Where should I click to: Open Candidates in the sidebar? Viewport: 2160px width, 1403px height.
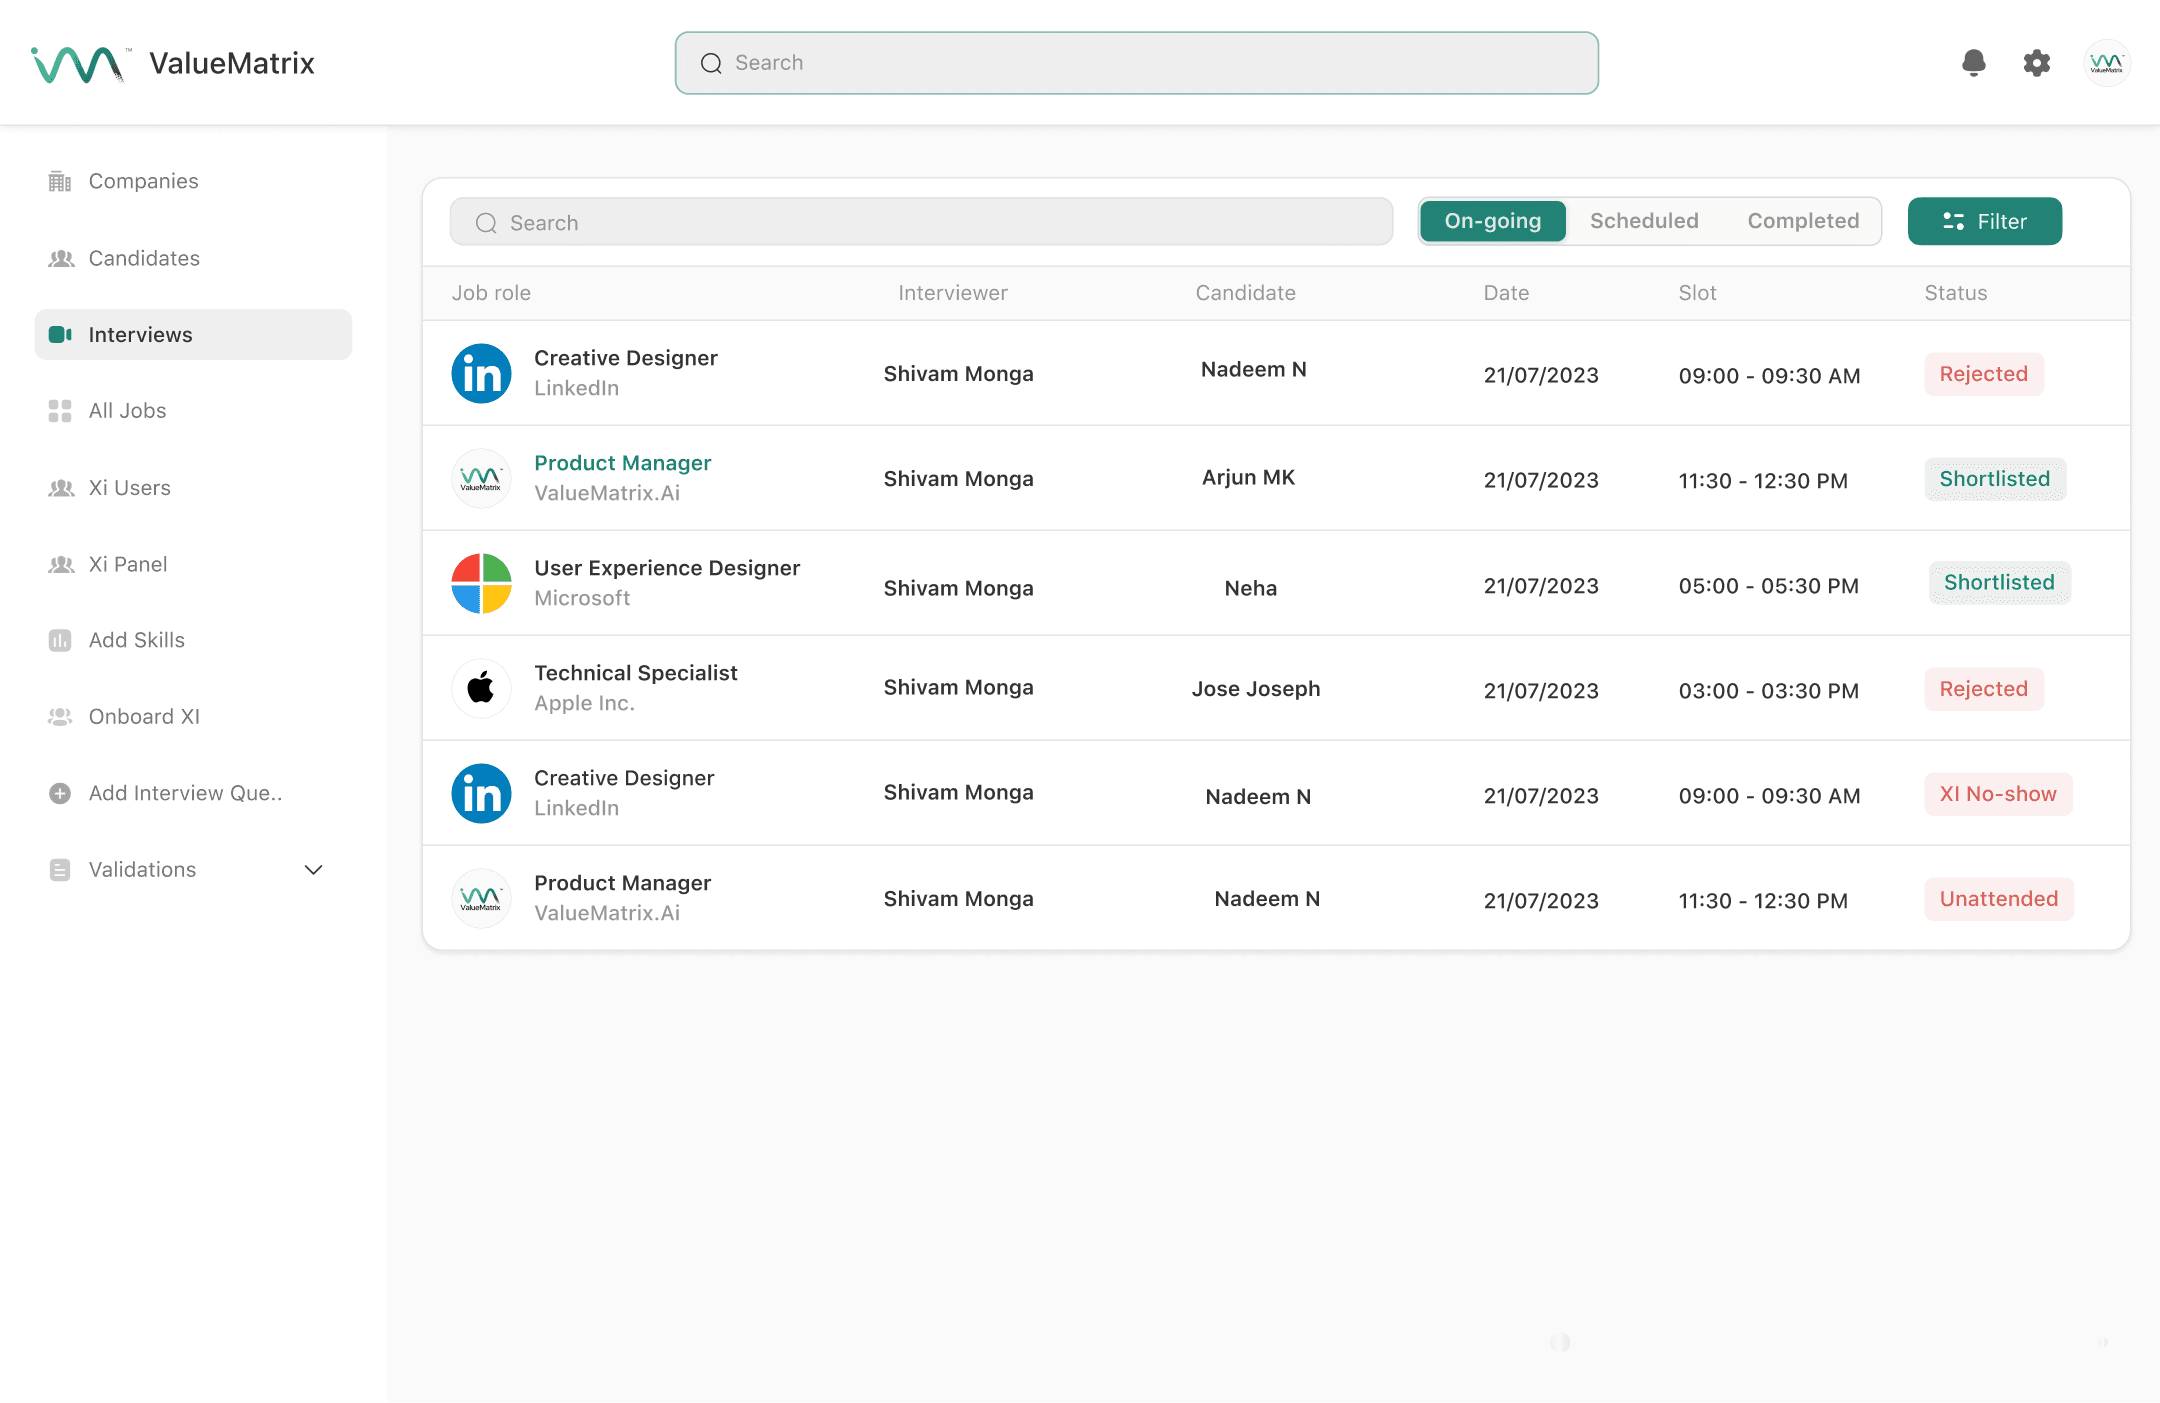tap(144, 258)
